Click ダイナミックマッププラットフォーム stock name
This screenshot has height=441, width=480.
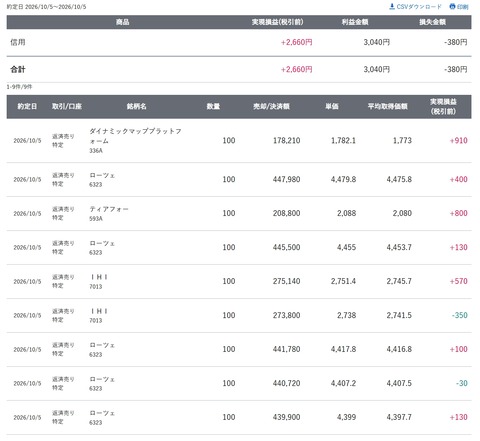tap(135, 136)
